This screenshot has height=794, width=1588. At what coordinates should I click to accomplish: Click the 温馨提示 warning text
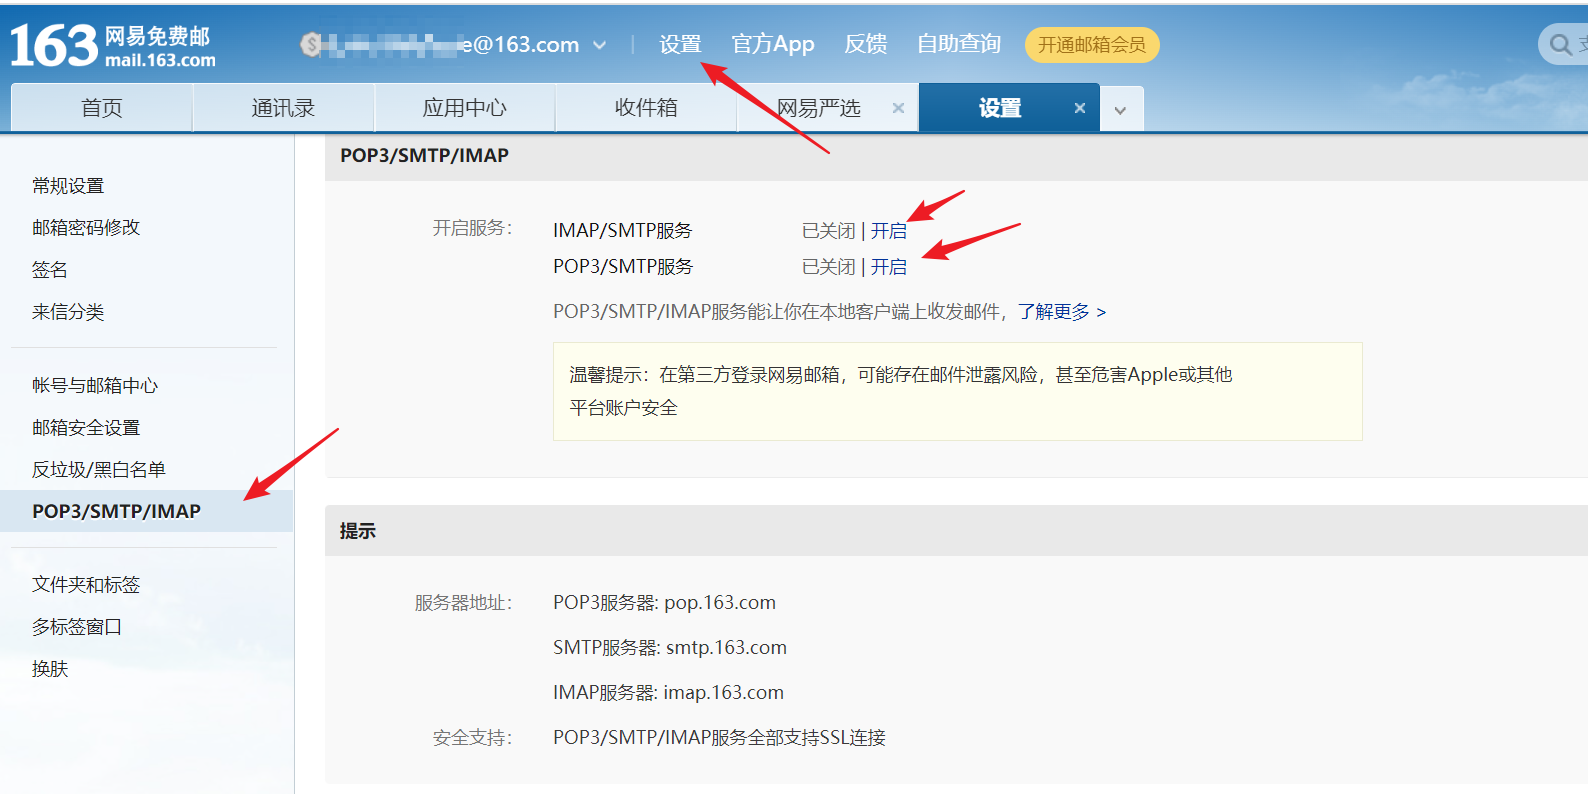900,391
